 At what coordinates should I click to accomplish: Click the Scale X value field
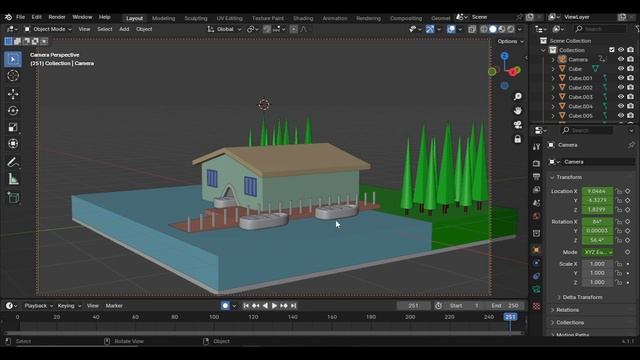597,264
